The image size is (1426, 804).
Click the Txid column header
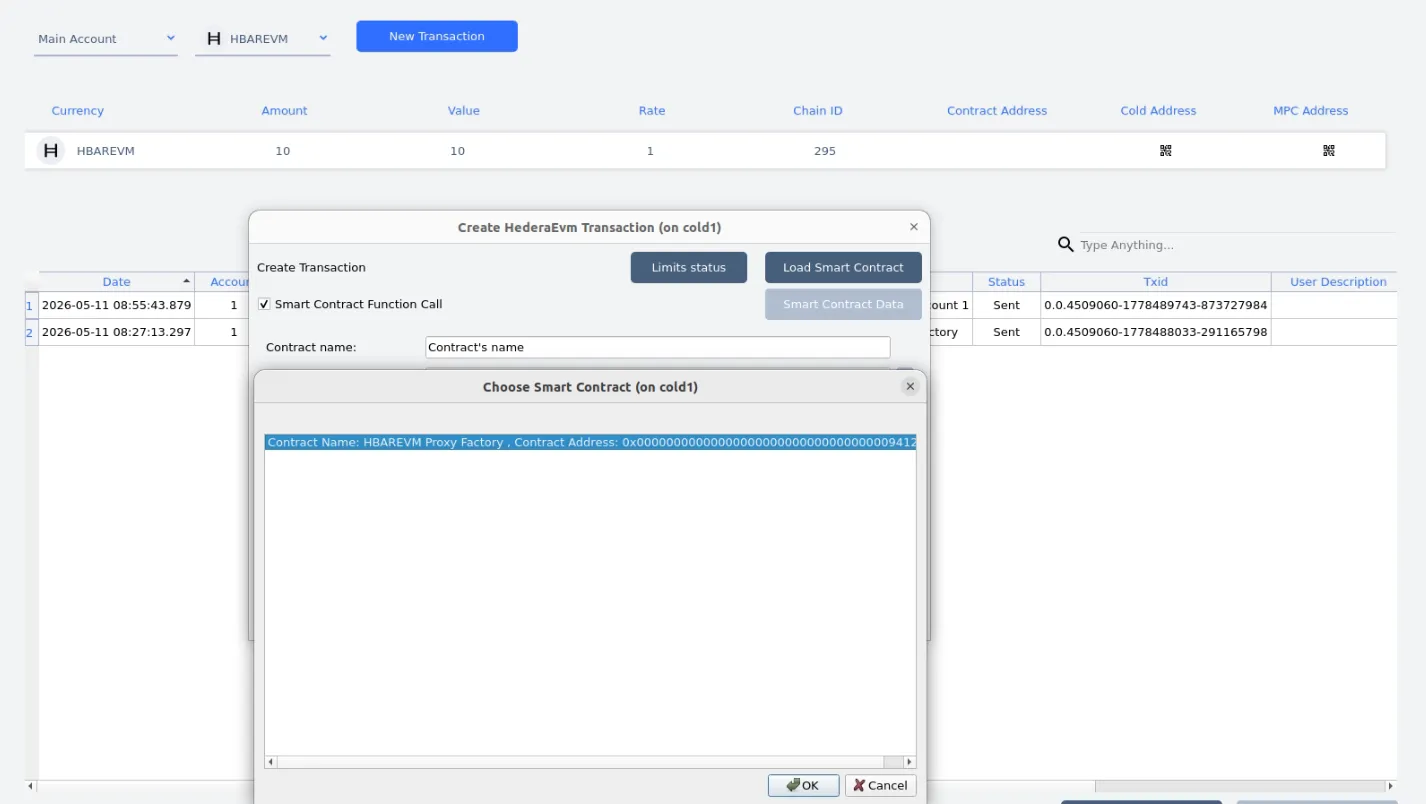[1156, 282]
